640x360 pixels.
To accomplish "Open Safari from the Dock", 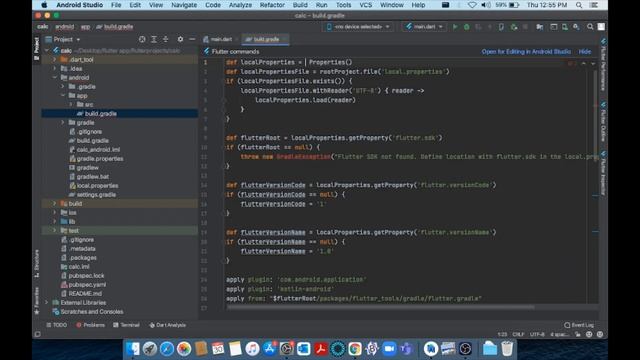I will (x=167, y=349).
